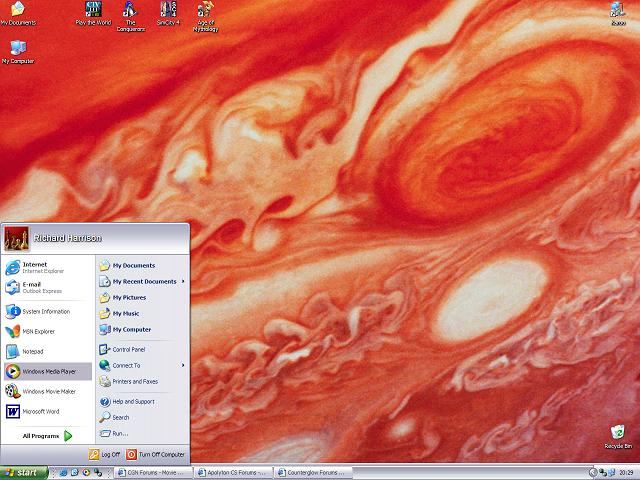The image size is (640, 480).
Task: Expand My Recent Documents submenu
Action: [143, 281]
